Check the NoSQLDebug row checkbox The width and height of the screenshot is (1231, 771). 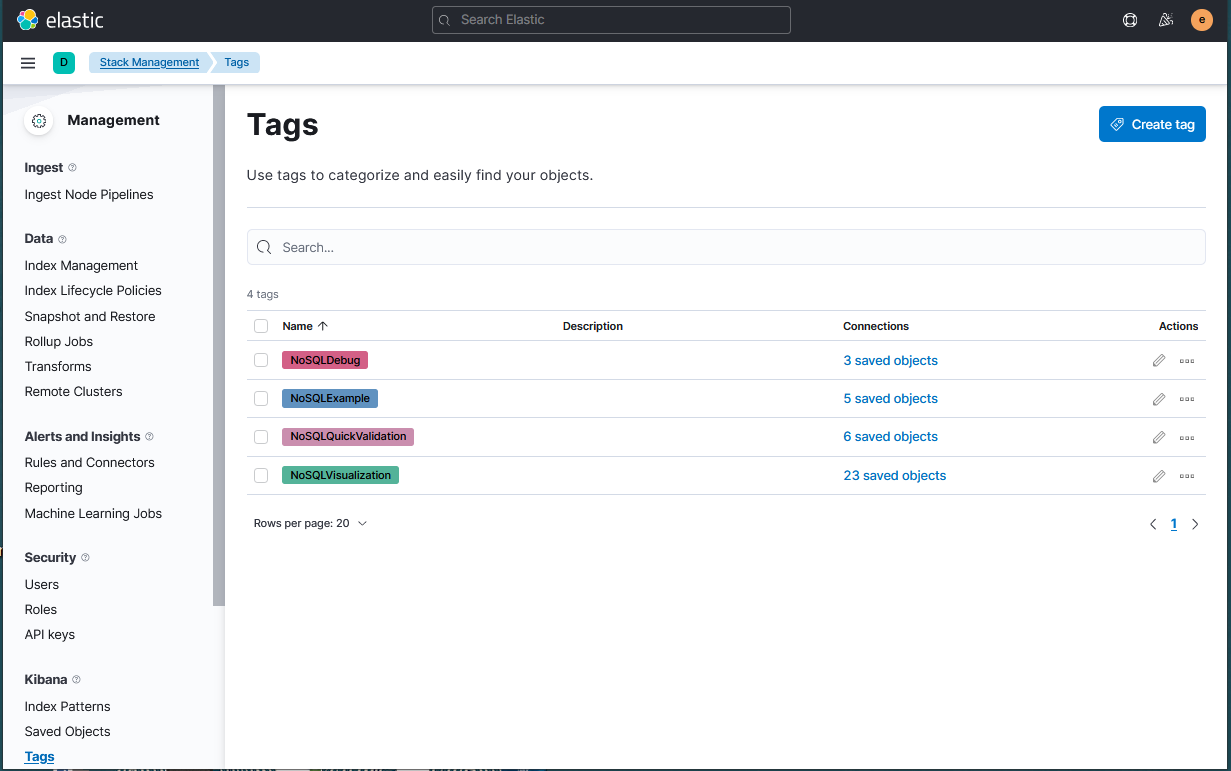click(x=261, y=360)
